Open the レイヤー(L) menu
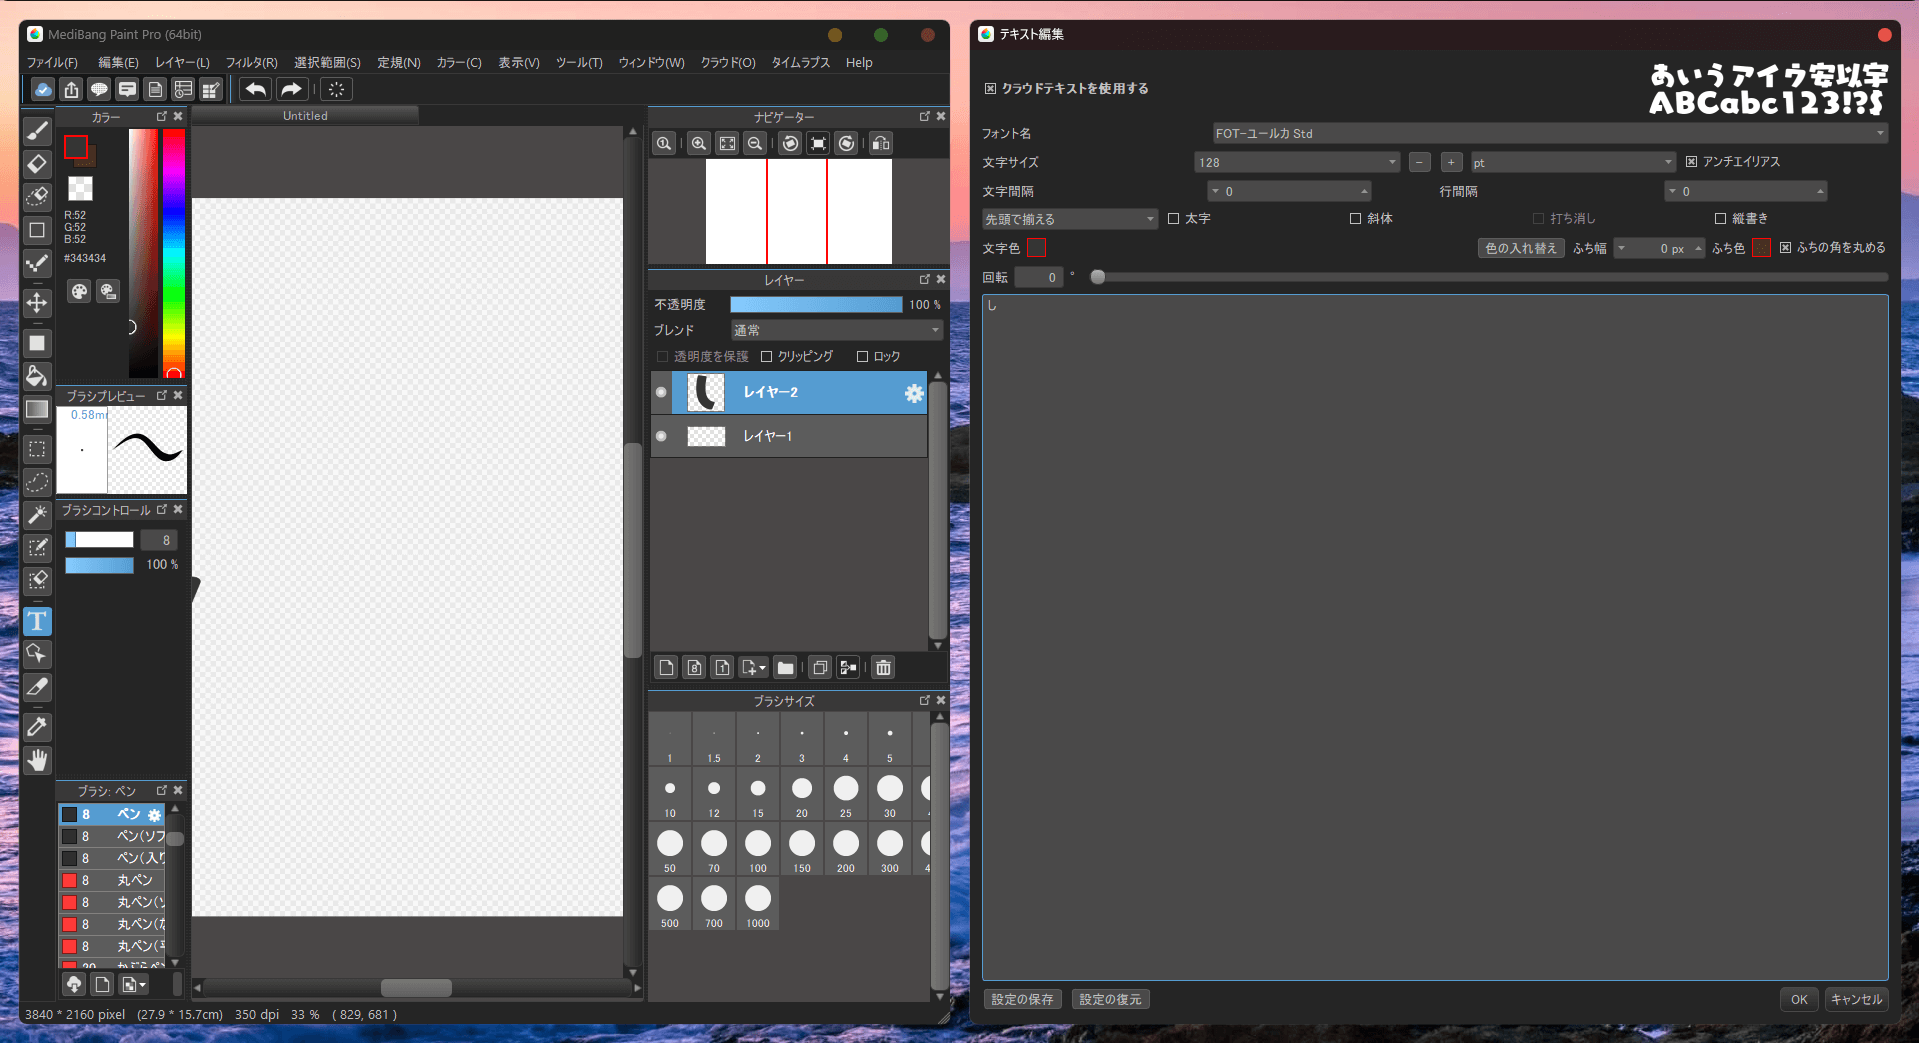This screenshot has width=1919, height=1043. 182,62
